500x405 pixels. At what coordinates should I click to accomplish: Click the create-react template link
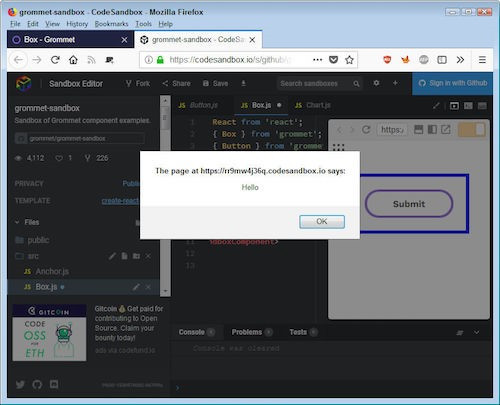point(120,201)
